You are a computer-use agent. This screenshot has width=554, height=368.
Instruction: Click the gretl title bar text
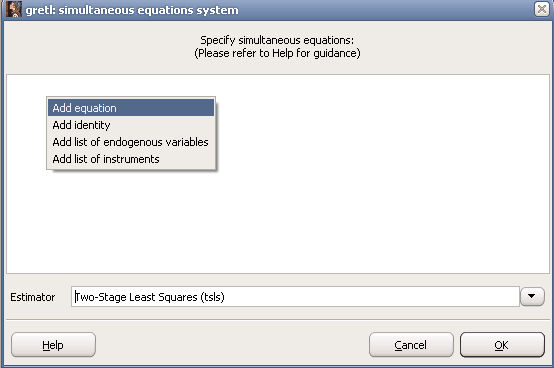[x=132, y=10]
